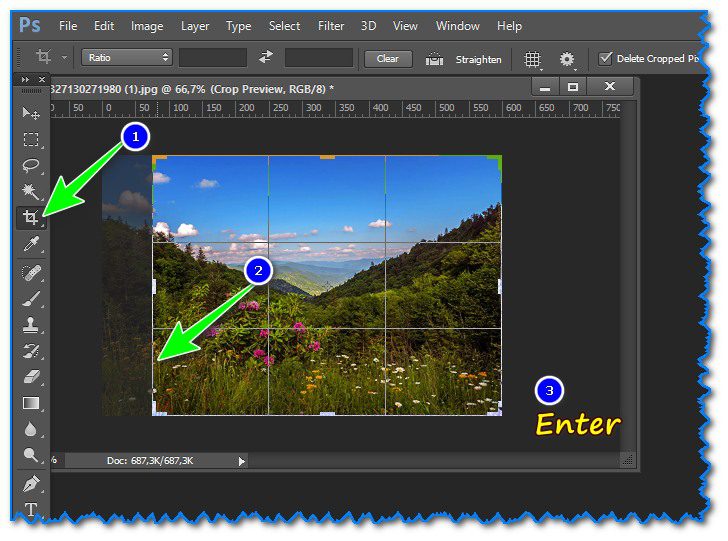This screenshot has height=541, width=728.
Task: Select the Crop tool in toolbar
Action: pos(31,218)
